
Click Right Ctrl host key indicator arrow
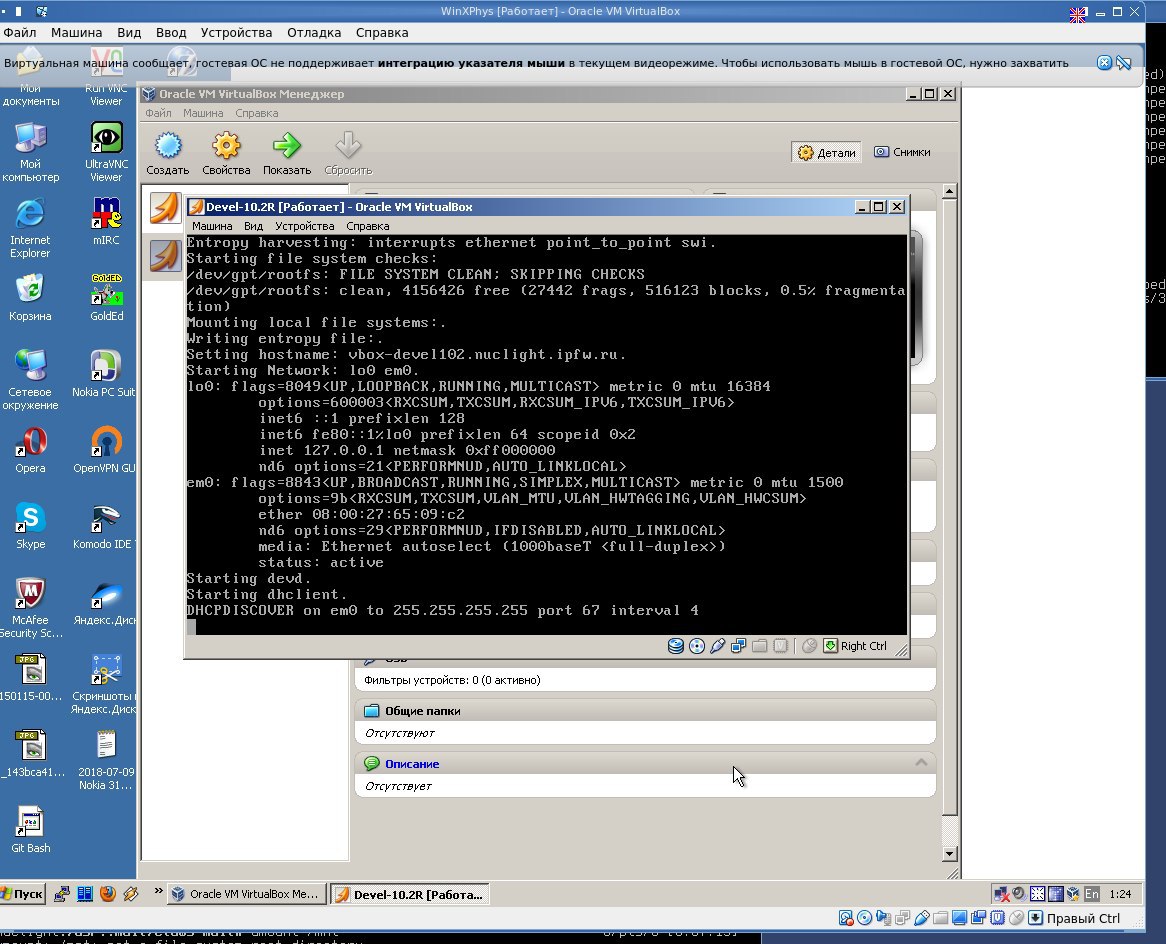[x=831, y=646]
